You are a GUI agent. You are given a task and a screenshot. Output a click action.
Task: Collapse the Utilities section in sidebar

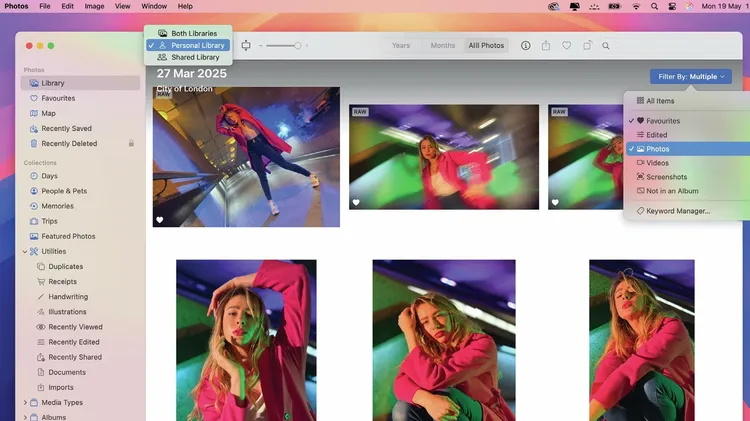(25, 252)
